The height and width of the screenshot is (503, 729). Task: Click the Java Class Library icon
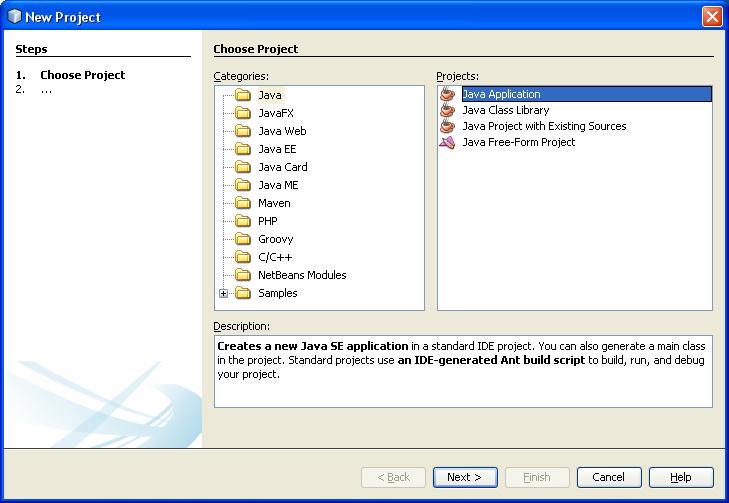(447, 111)
